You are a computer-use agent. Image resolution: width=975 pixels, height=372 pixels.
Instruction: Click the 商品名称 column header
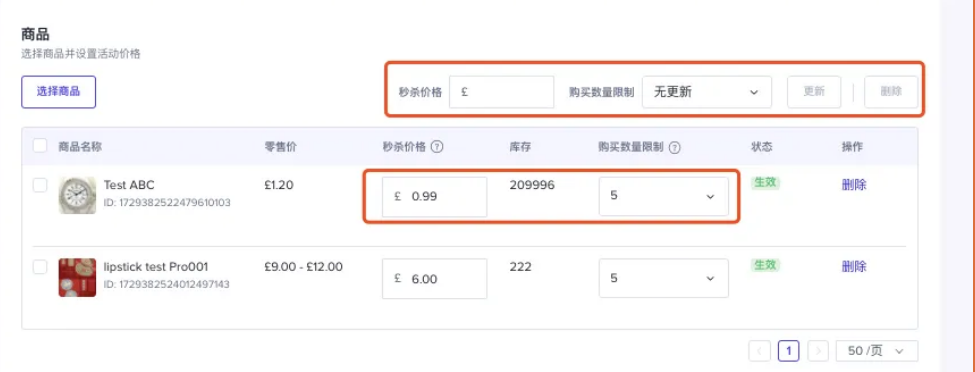(80, 147)
